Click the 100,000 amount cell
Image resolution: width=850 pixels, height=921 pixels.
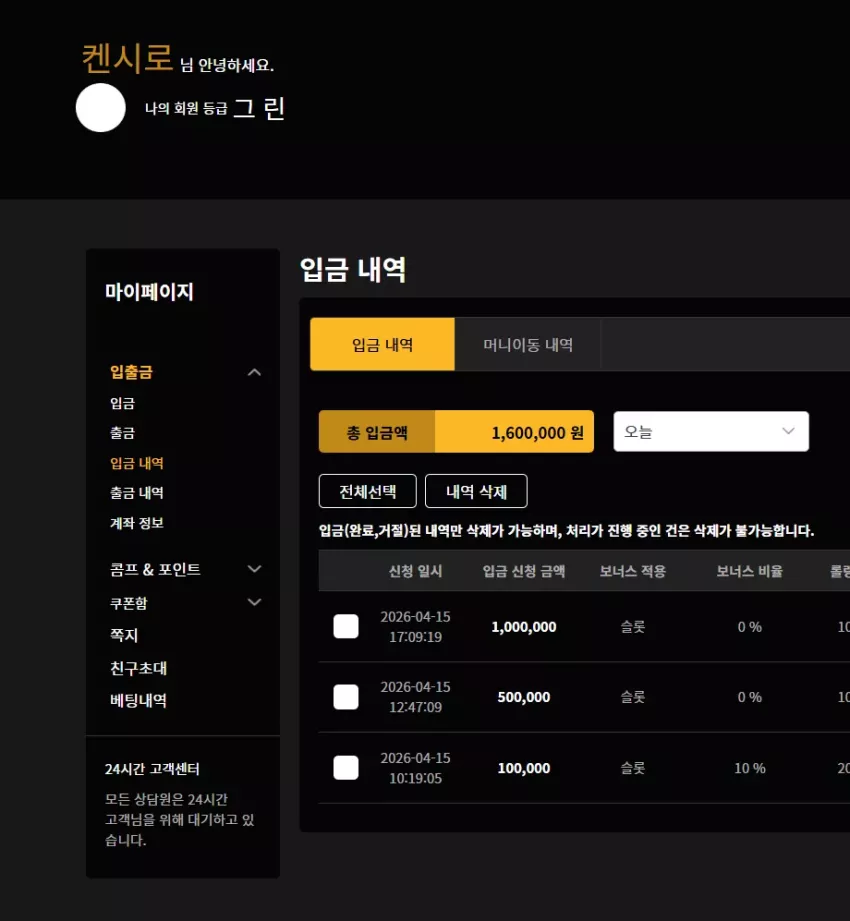point(523,768)
